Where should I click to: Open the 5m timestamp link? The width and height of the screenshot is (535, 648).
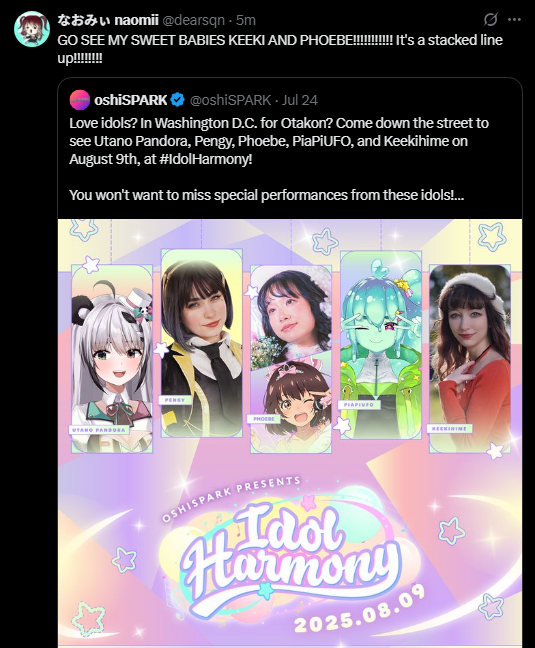click(246, 20)
